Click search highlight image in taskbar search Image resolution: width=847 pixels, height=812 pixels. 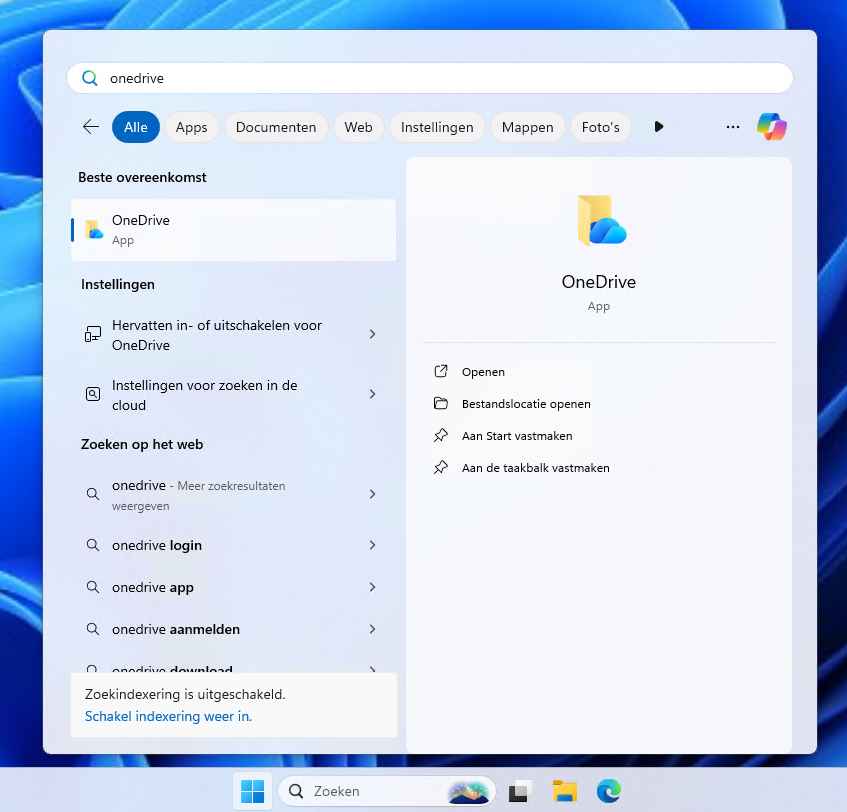(x=468, y=791)
